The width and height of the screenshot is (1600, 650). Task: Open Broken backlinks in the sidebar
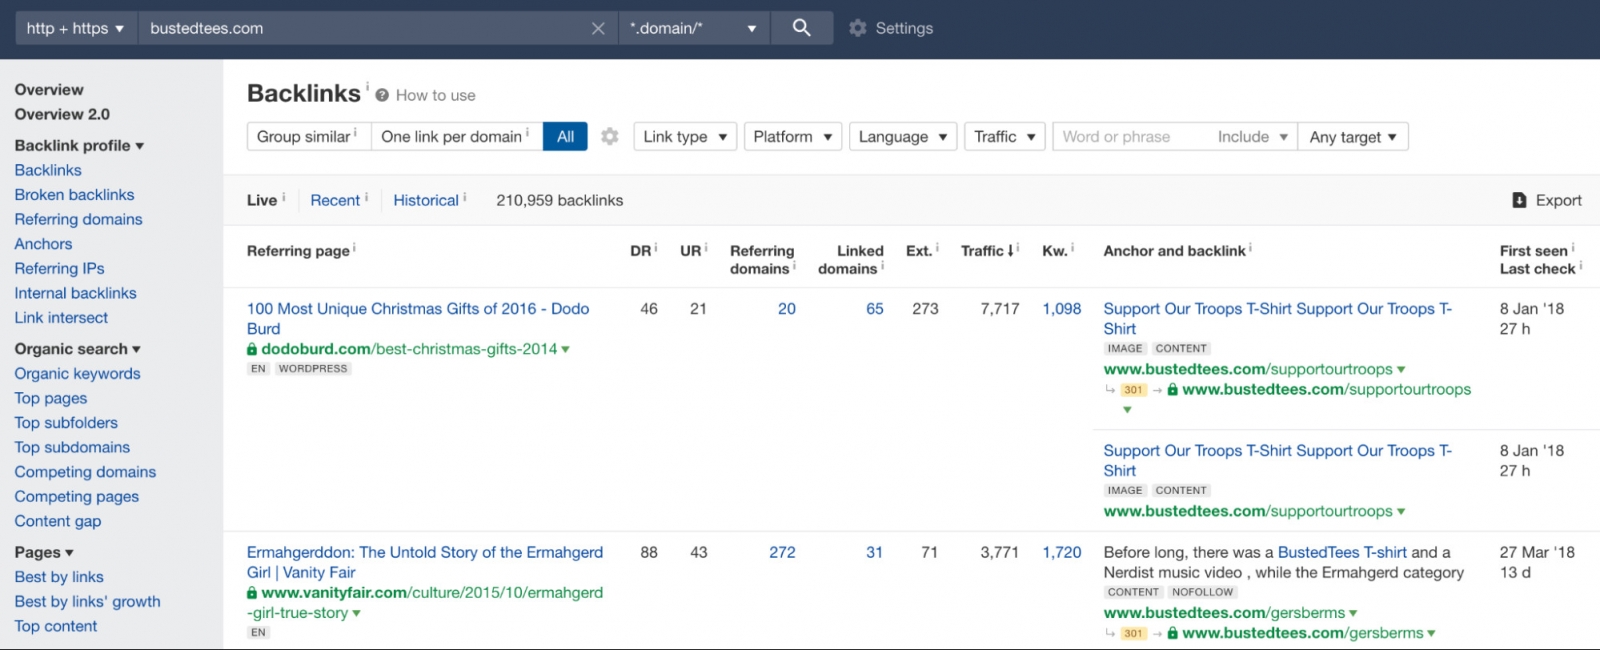click(x=74, y=194)
